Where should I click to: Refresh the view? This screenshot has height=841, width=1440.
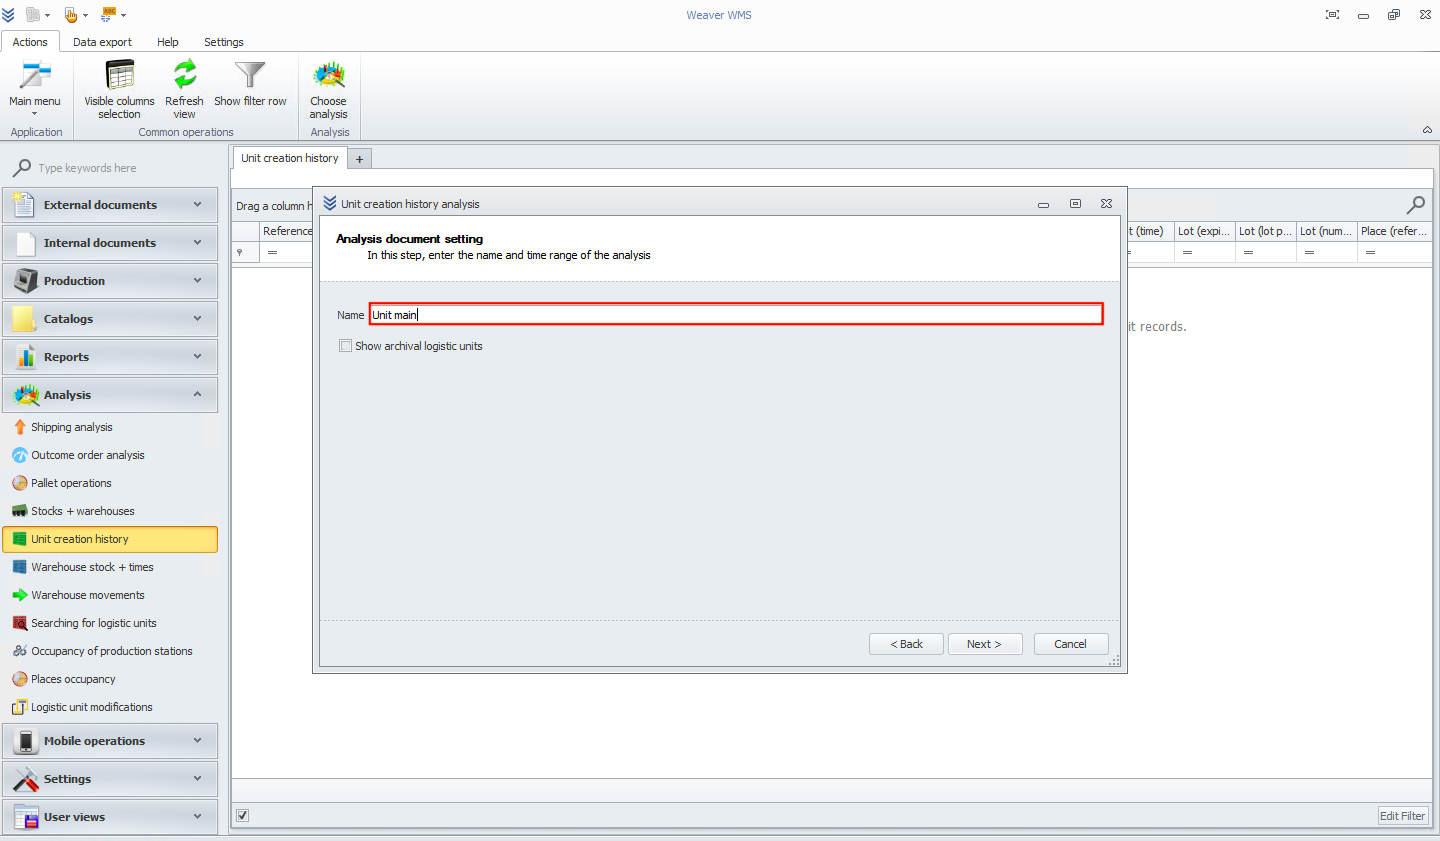click(184, 89)
